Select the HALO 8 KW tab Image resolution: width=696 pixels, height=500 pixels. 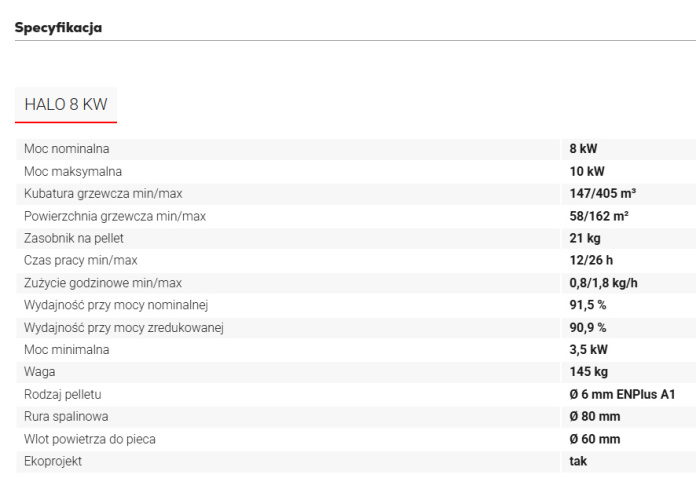(66, 104)
